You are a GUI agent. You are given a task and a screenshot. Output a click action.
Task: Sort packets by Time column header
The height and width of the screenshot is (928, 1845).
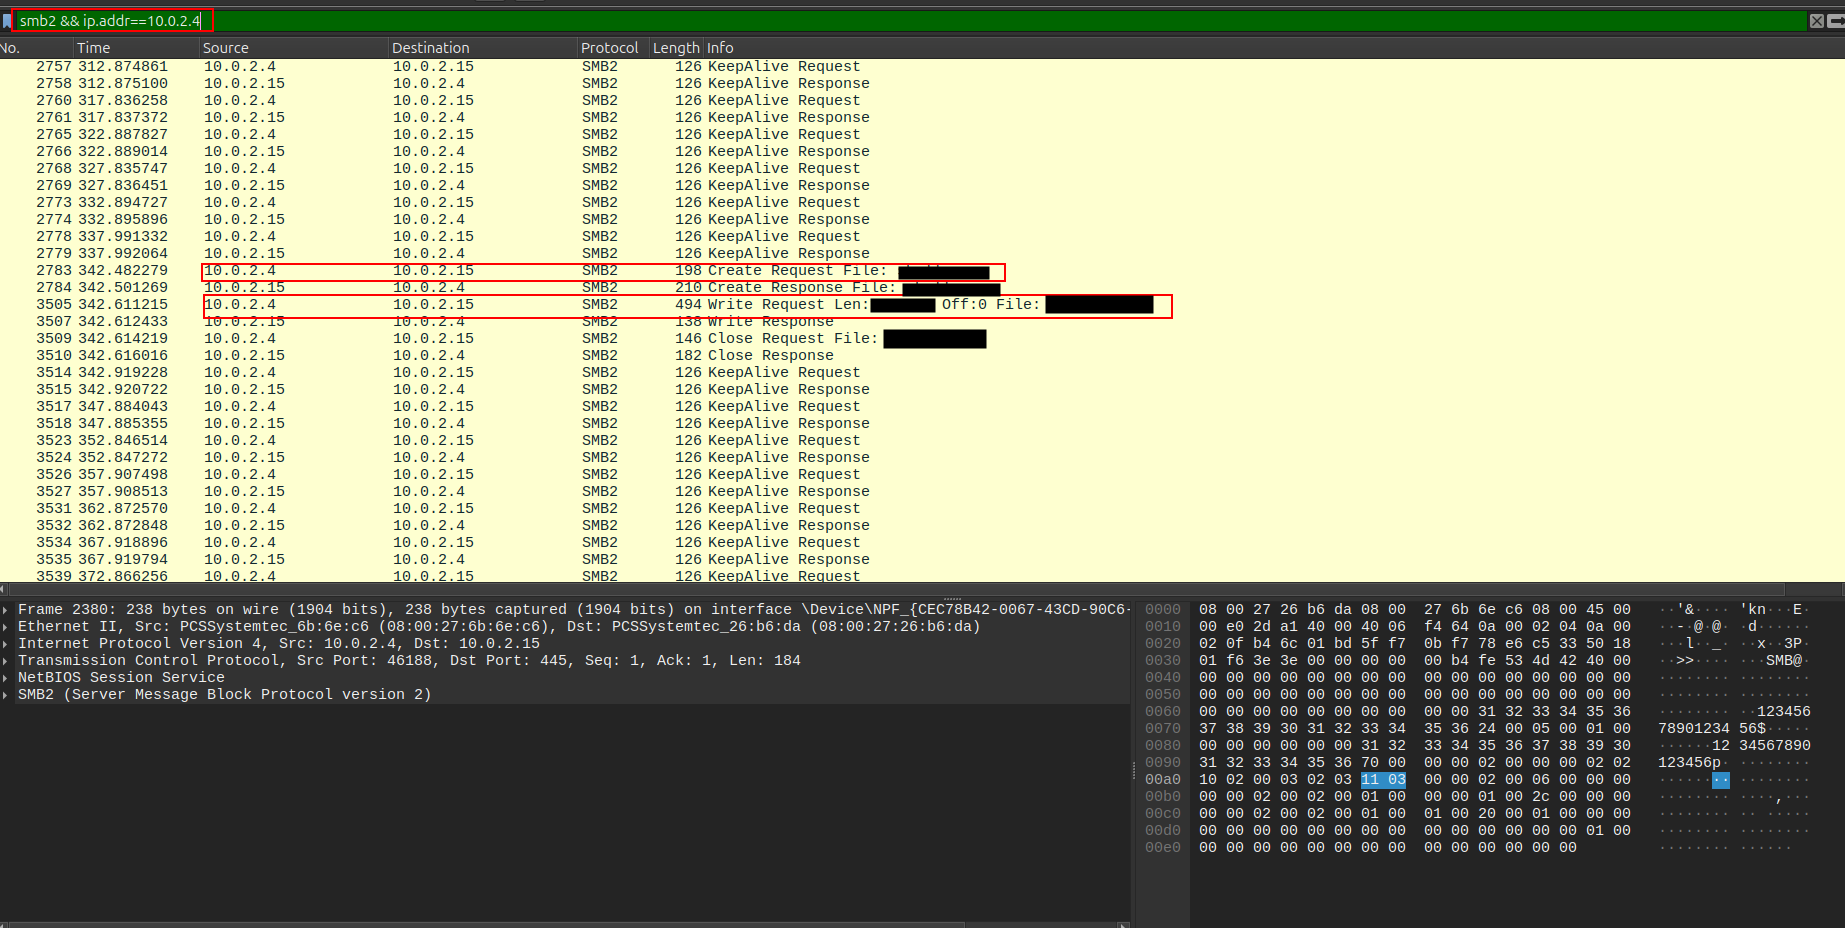click(94, 48)
